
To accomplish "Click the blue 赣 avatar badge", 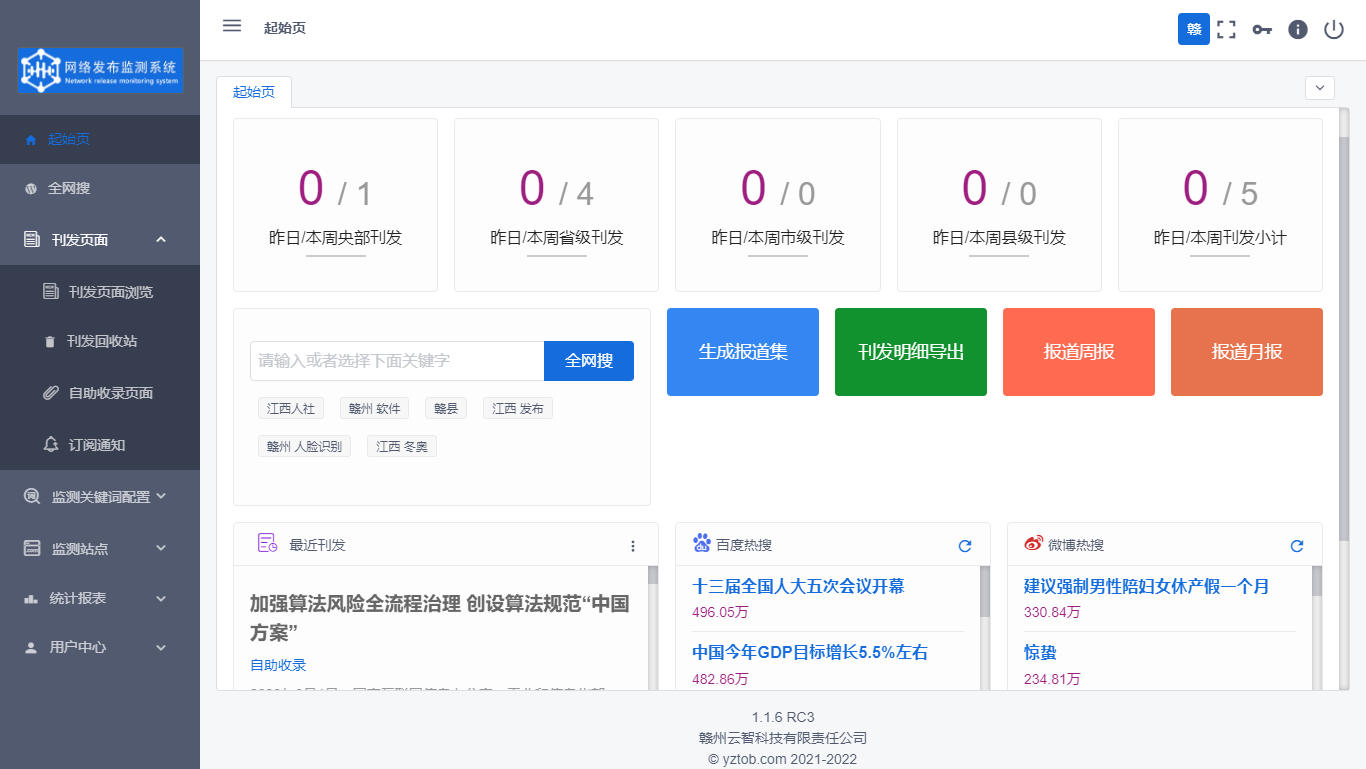I will 1194,29.
